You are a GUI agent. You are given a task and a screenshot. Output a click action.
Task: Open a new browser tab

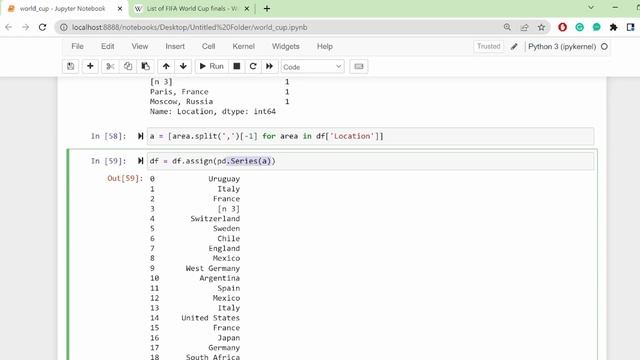267,9
